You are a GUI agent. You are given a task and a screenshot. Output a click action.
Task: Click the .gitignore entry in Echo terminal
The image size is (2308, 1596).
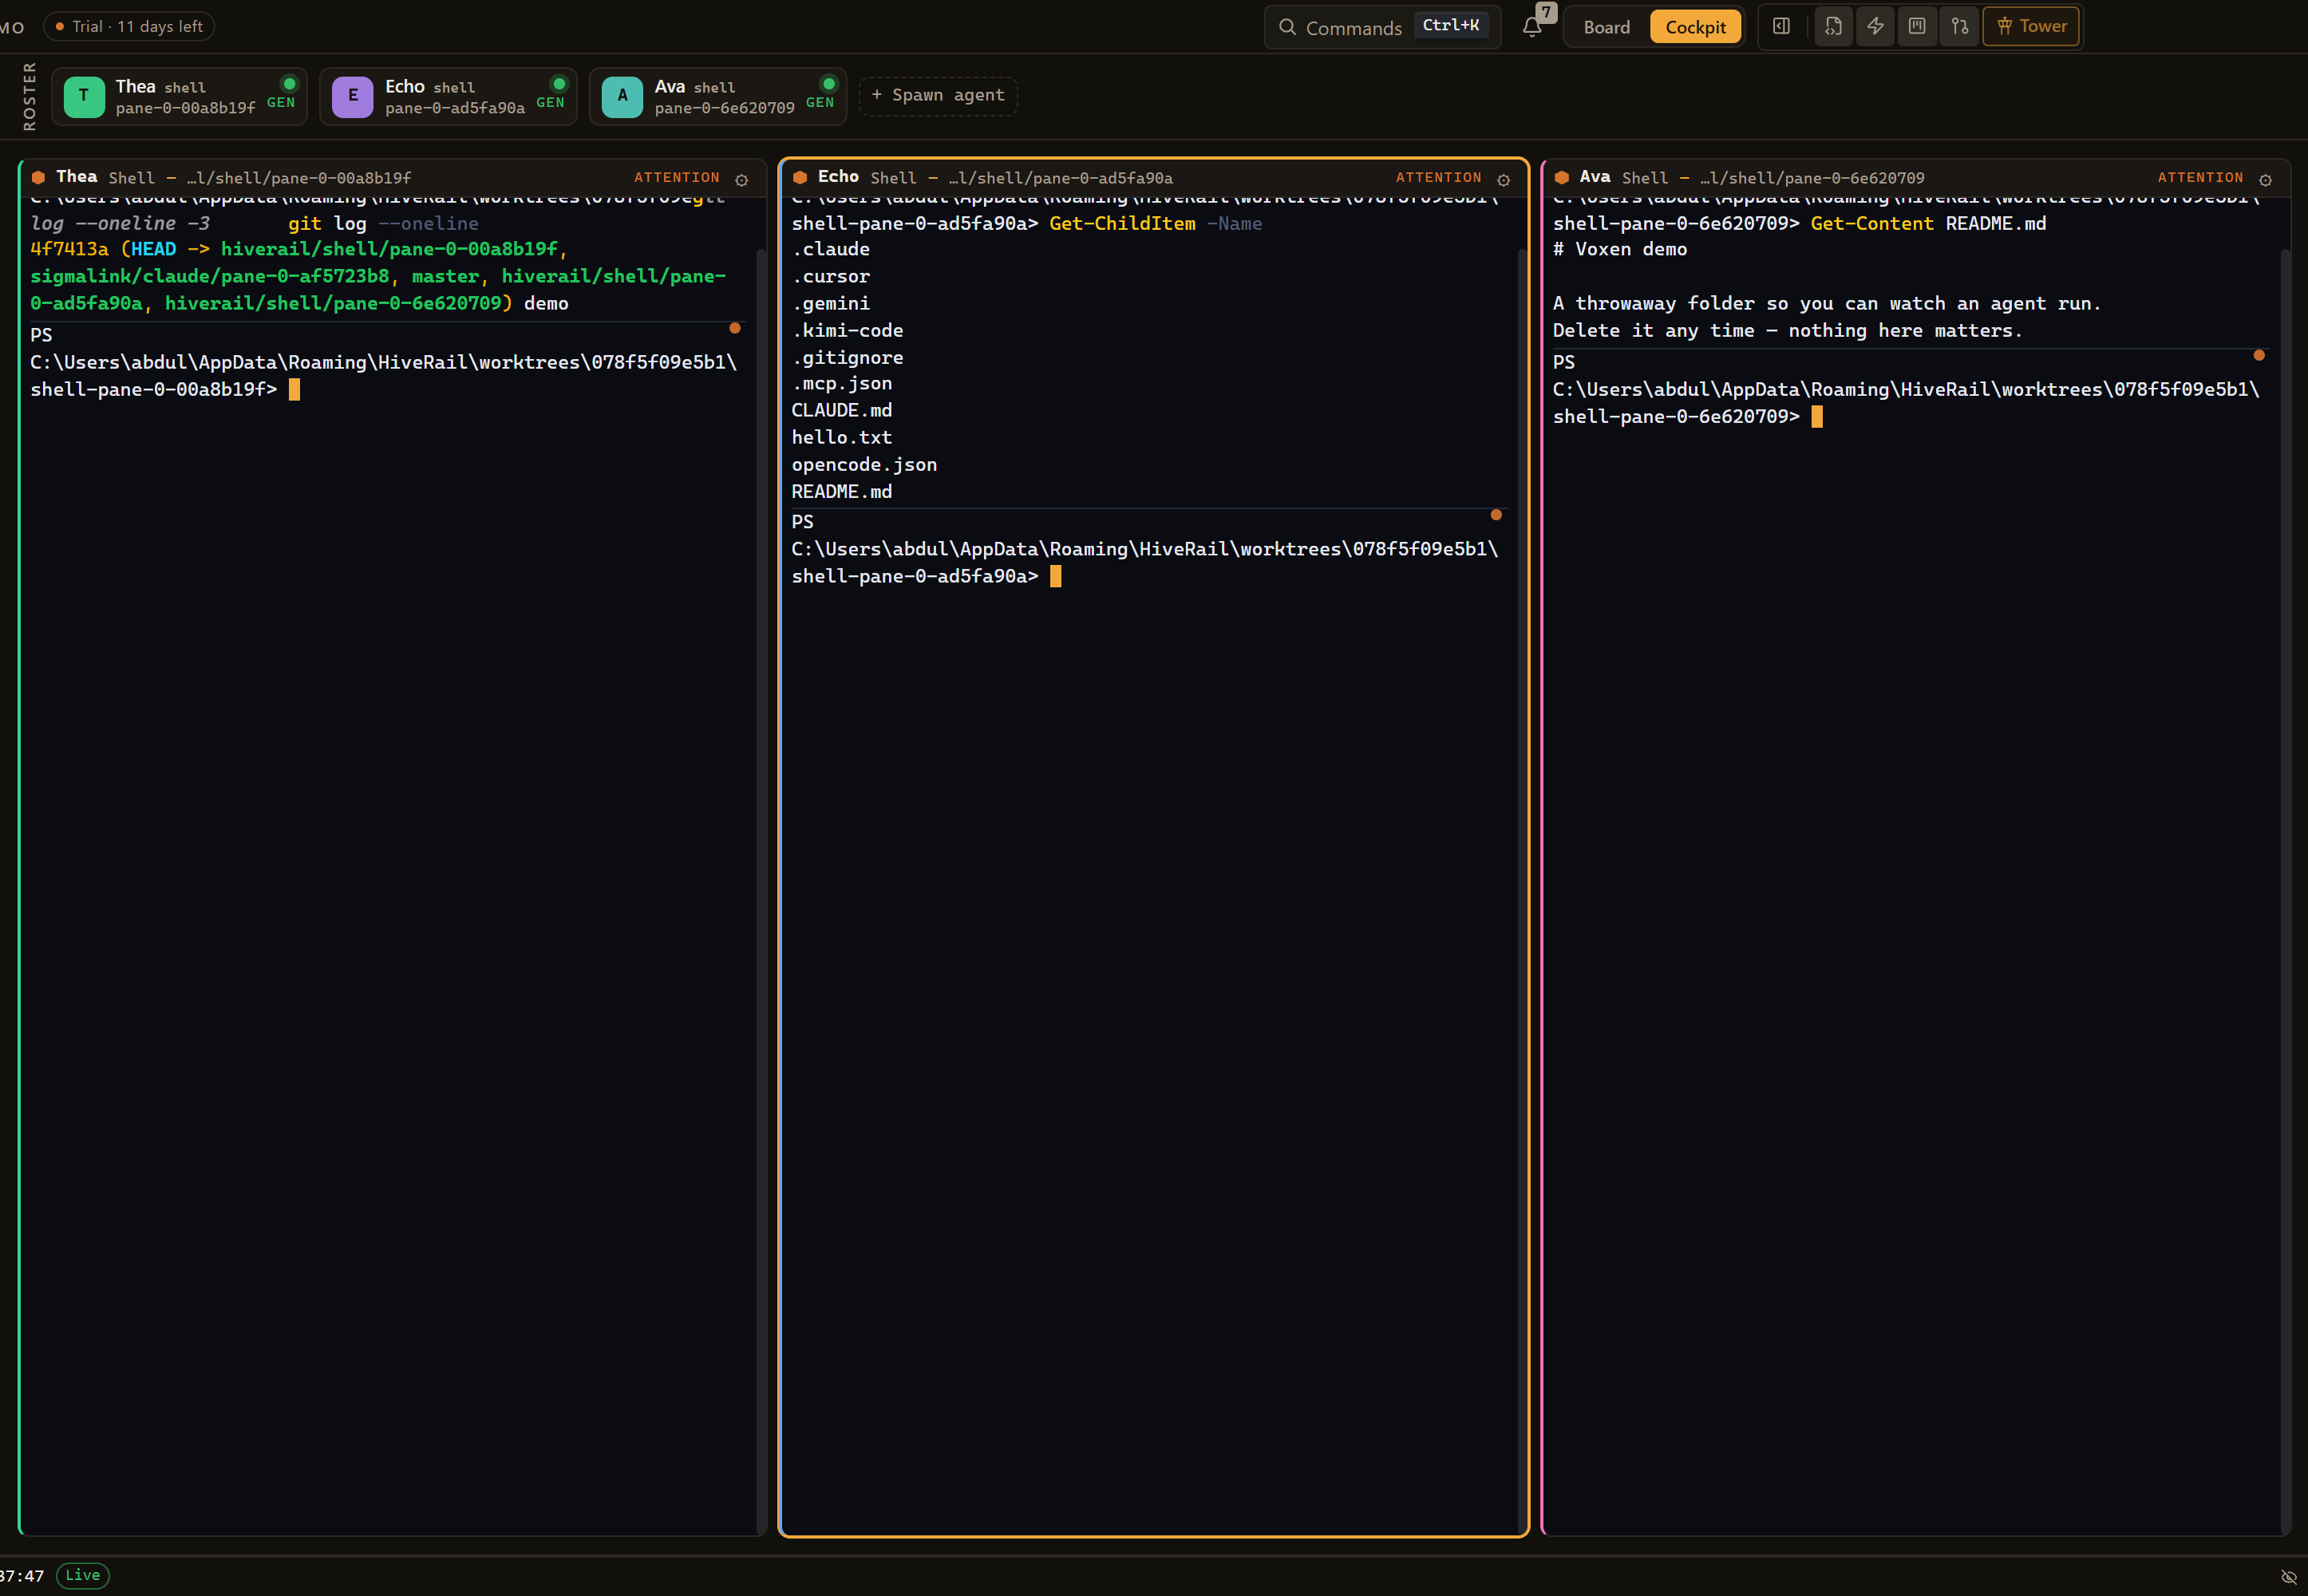[847, 358]
